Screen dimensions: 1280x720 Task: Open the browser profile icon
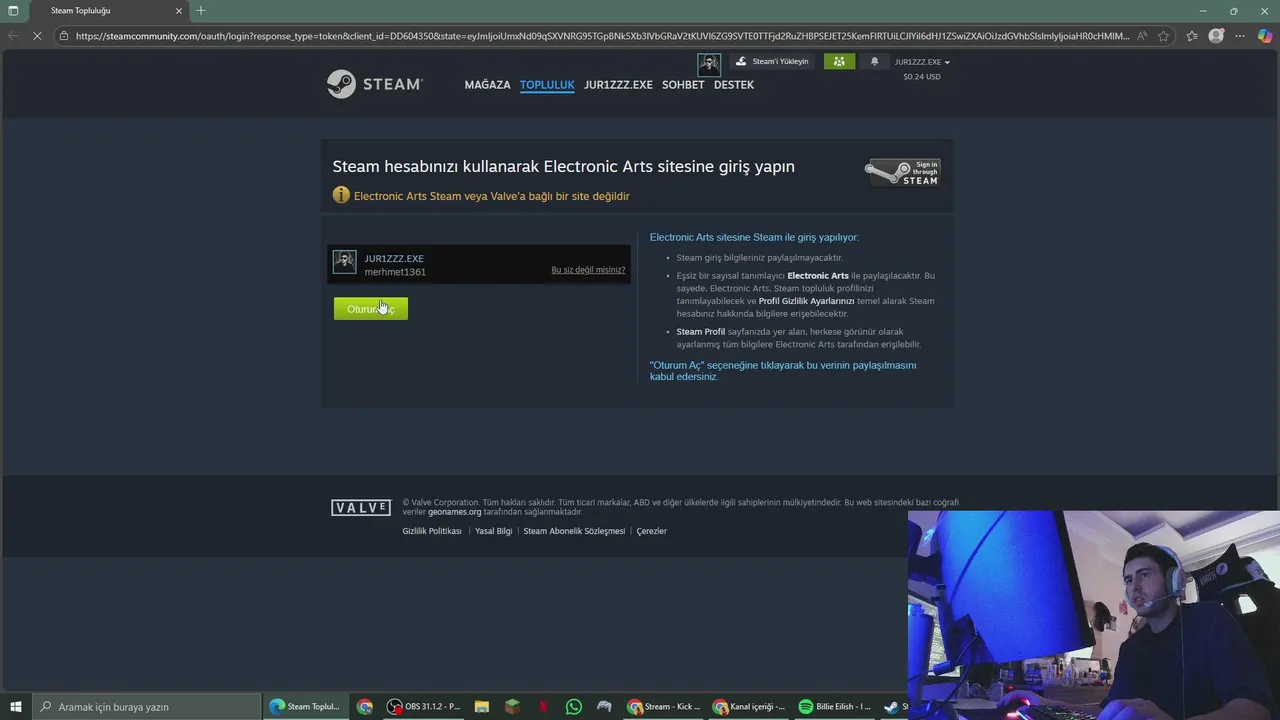1216,36
